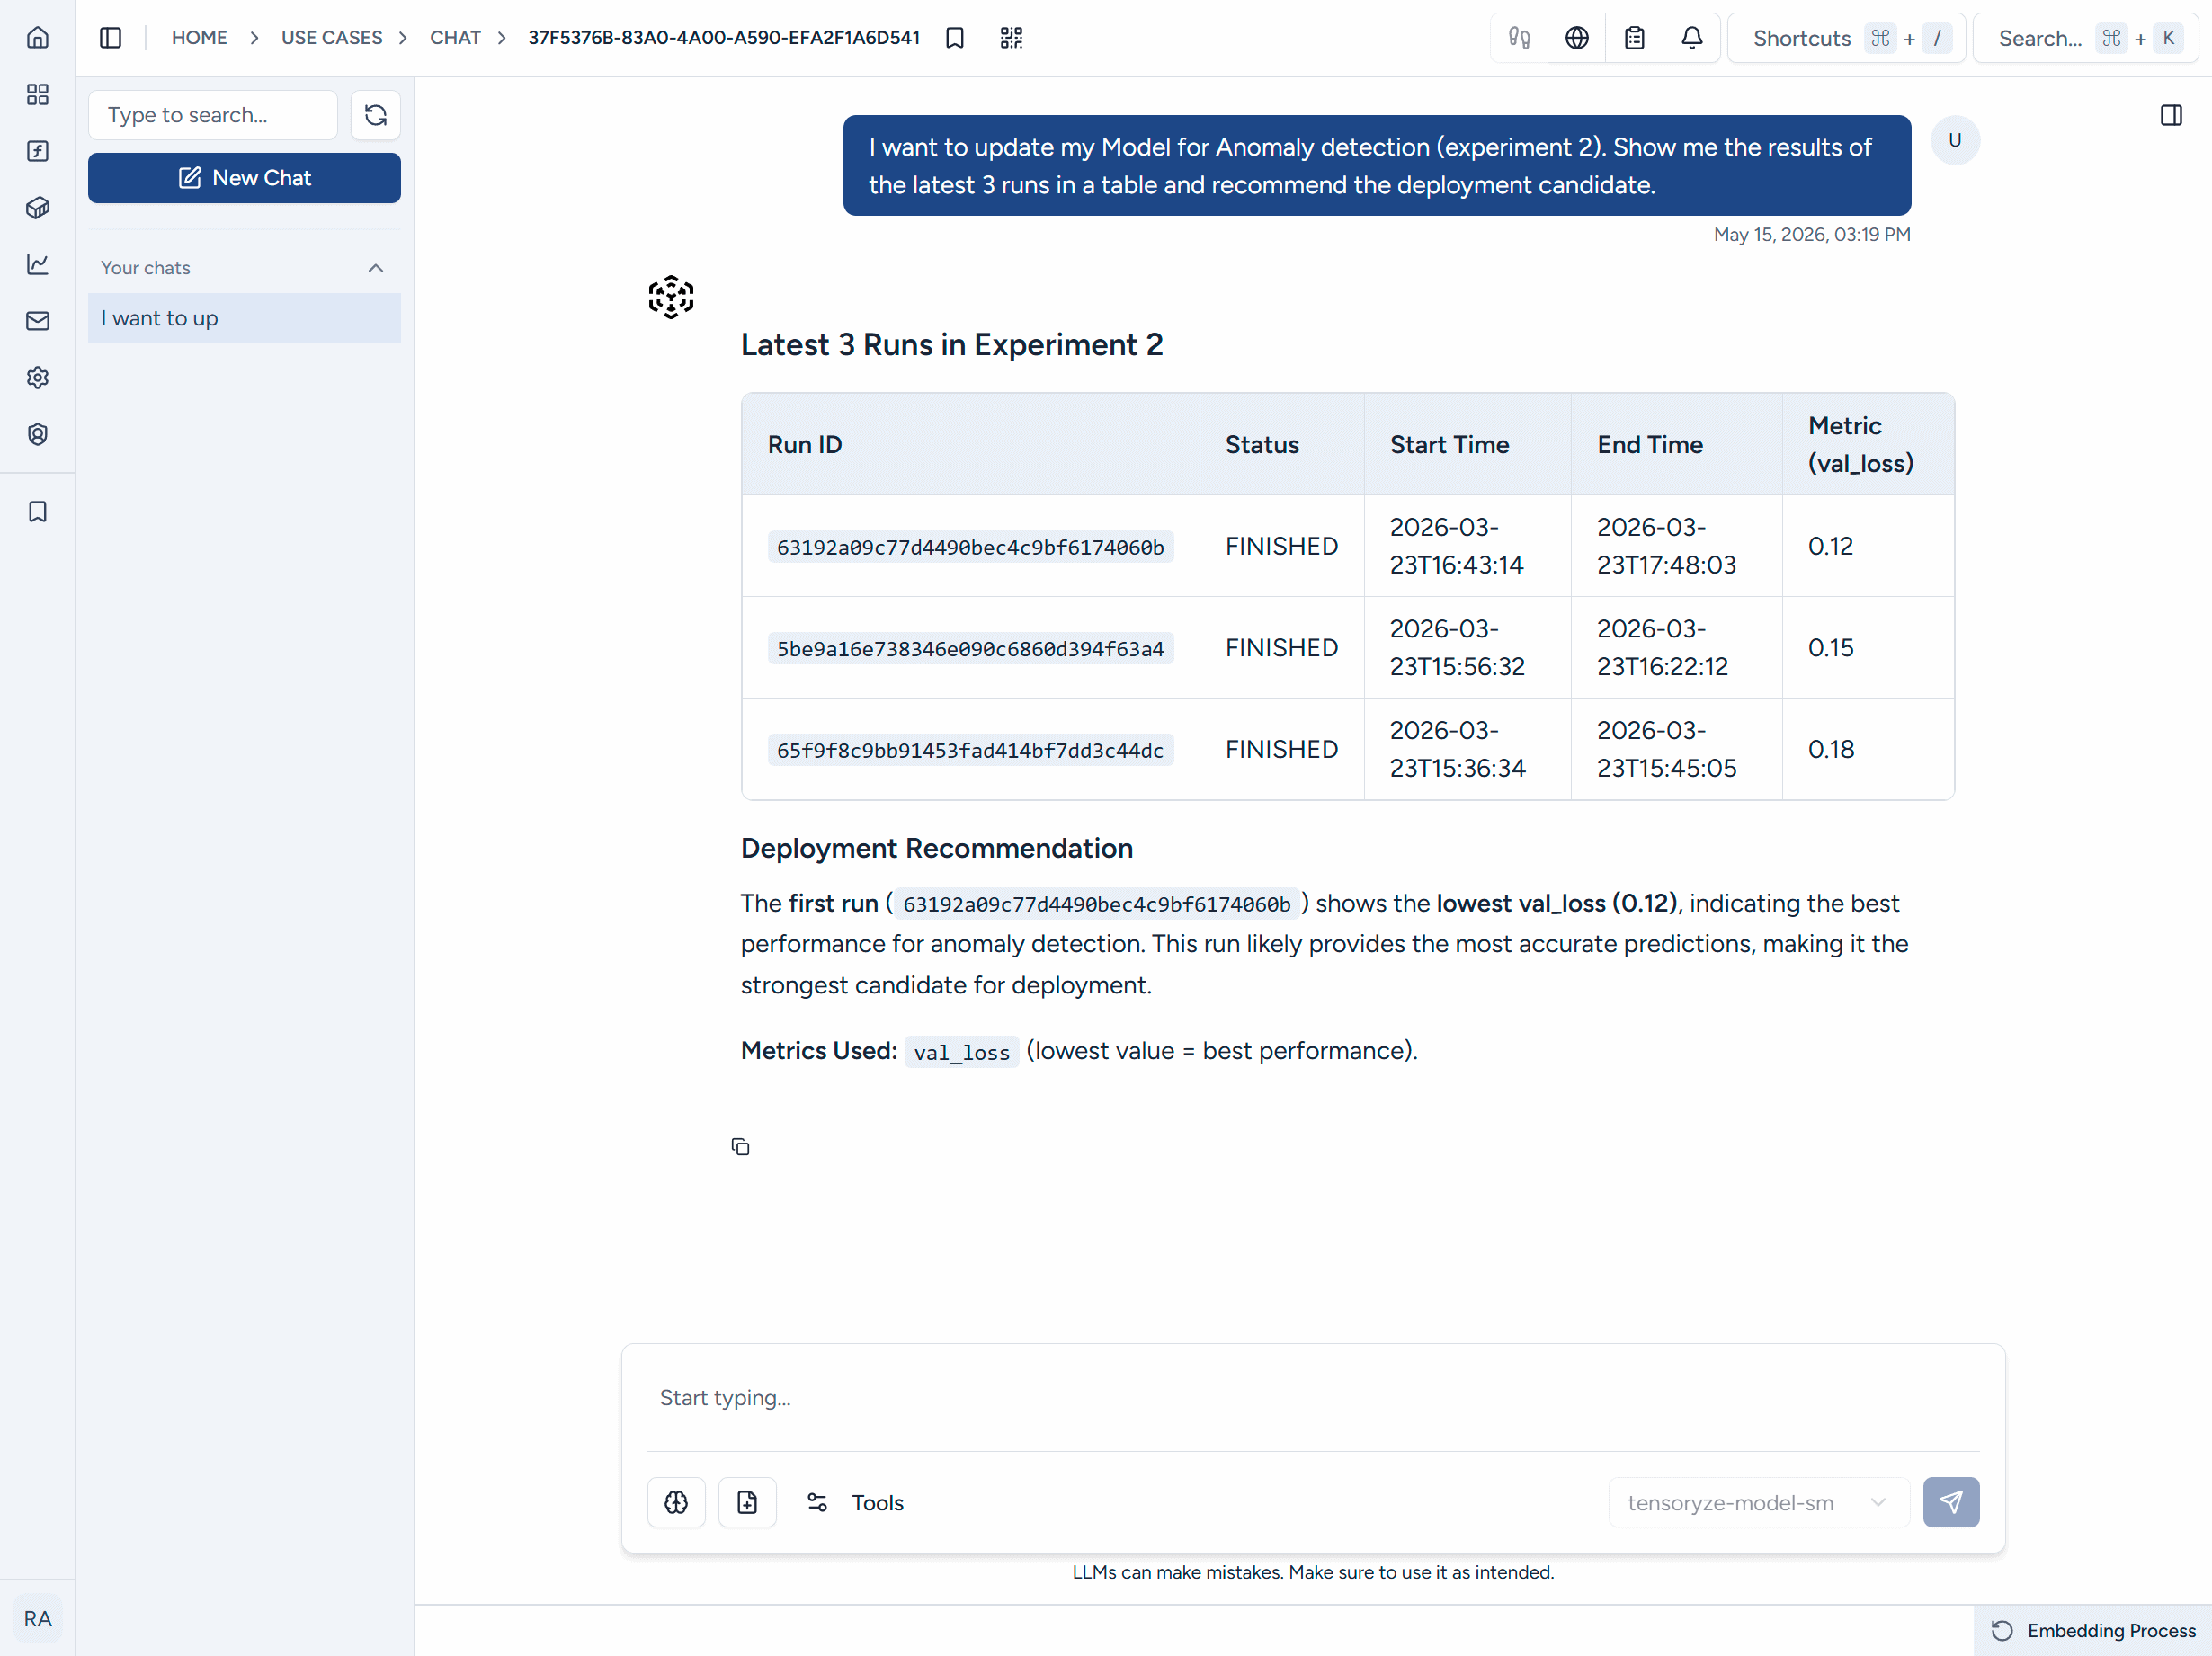
Task: Open notifications bell
Action: (x=1692, y=38)
